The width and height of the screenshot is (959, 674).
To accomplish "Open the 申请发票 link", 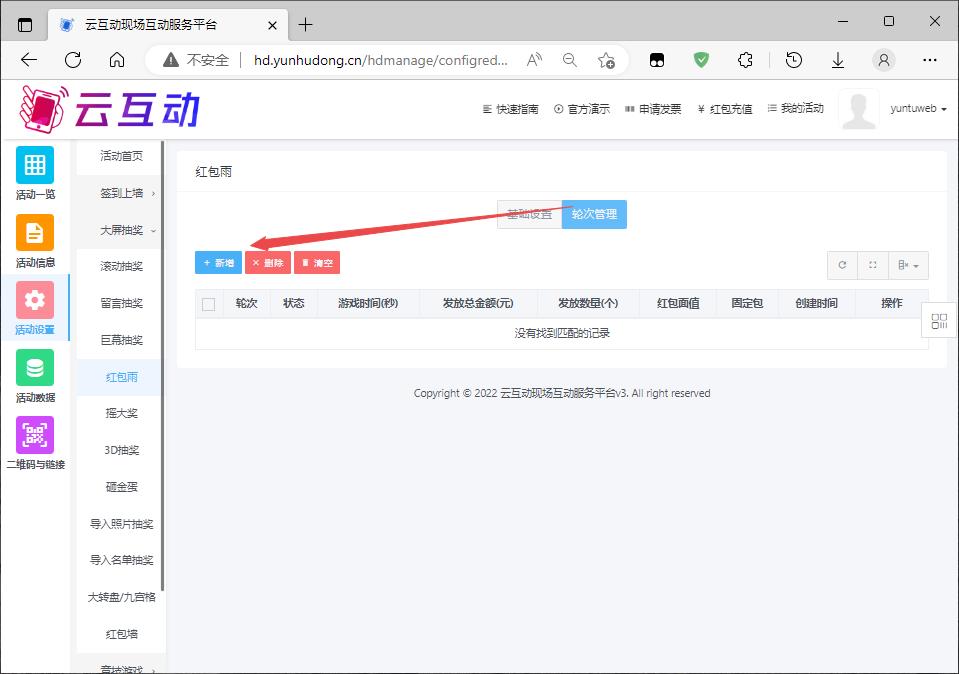I will (x=653, y=109).
